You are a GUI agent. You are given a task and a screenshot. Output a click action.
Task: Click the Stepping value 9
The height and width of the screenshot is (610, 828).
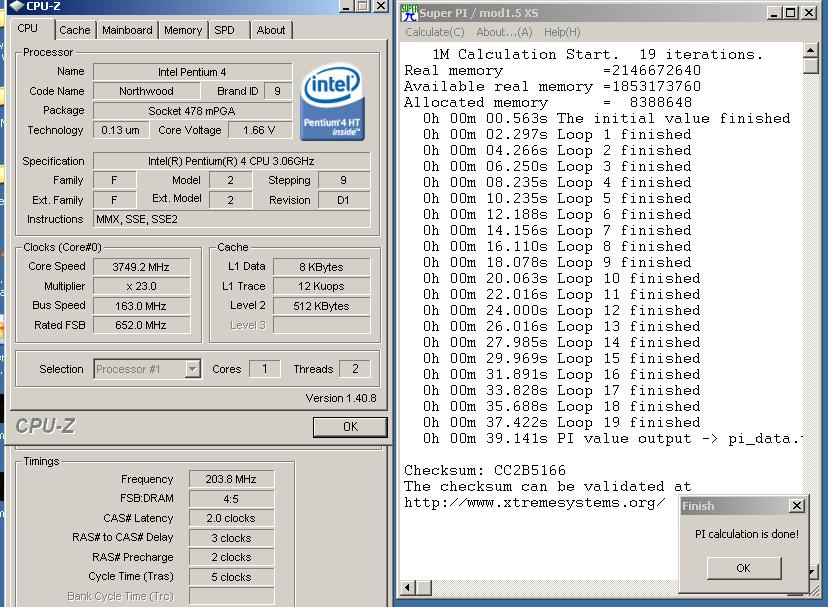[343, 180]
